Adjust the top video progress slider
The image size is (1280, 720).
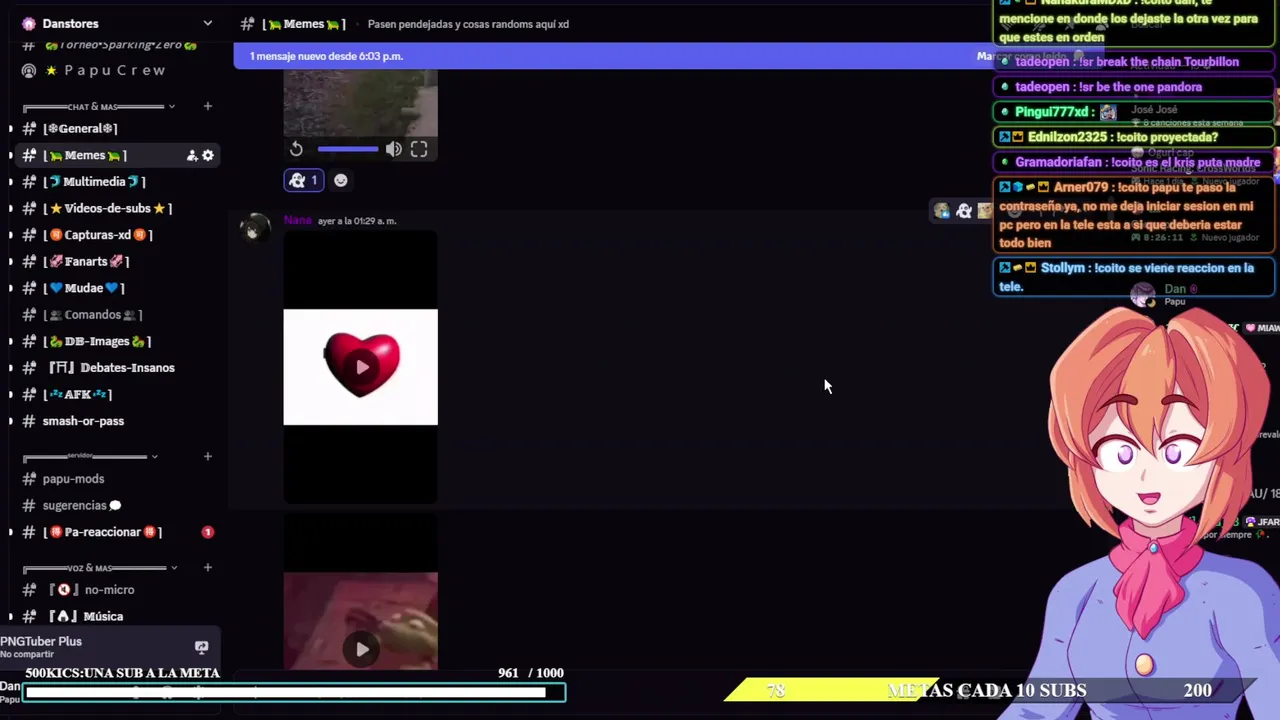[348, 149]
